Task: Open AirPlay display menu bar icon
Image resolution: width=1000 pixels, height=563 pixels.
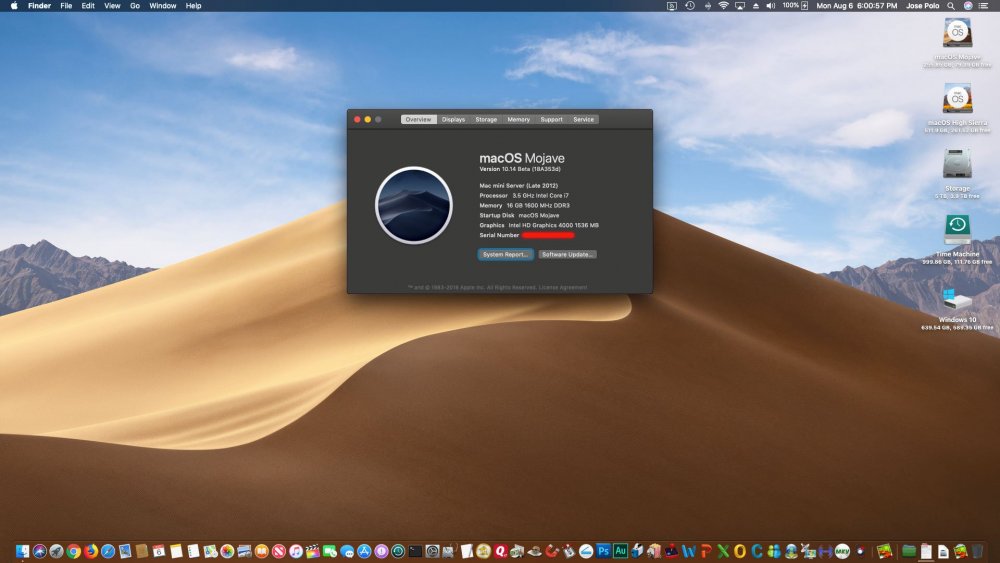Action: click(740, 6)
